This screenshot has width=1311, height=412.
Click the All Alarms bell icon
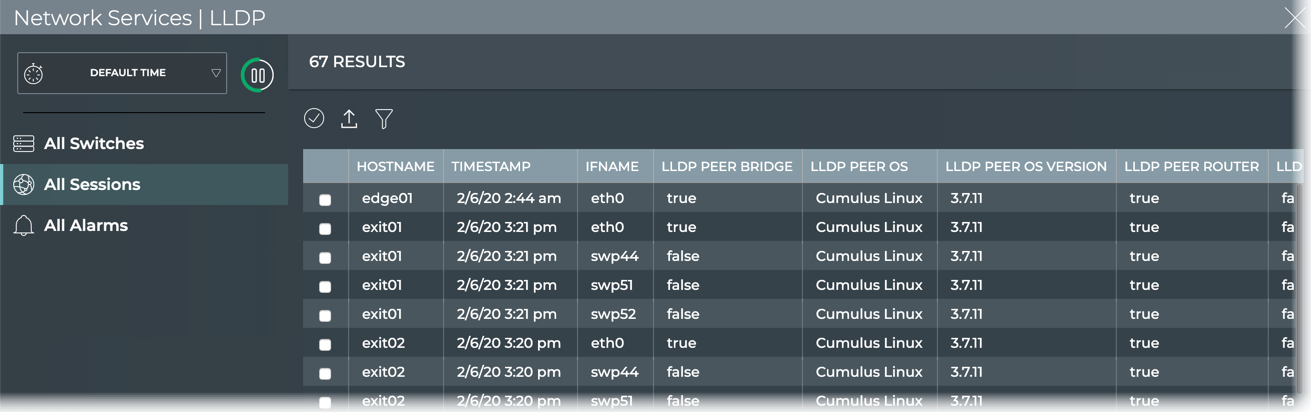24,226
